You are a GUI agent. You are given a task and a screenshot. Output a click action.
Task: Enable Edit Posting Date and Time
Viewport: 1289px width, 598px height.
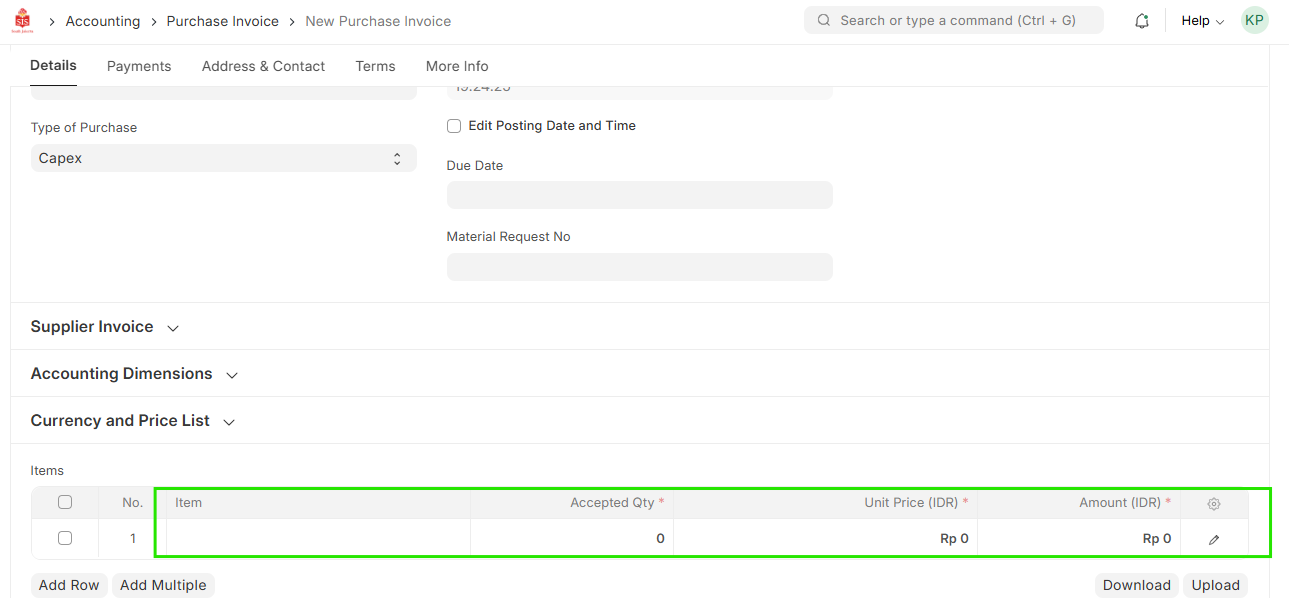click(454, 126)
